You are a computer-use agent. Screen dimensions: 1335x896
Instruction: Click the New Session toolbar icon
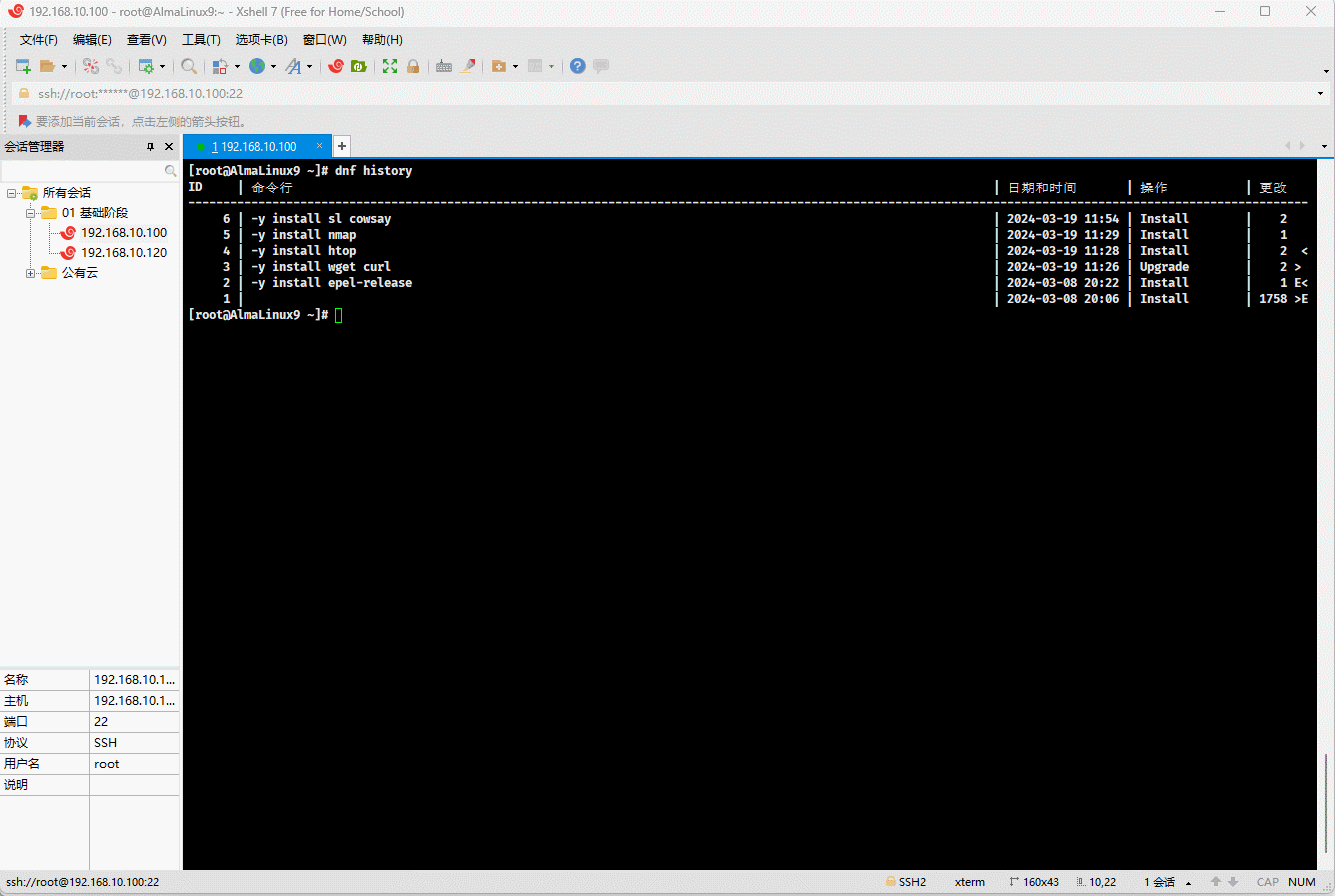23,66
